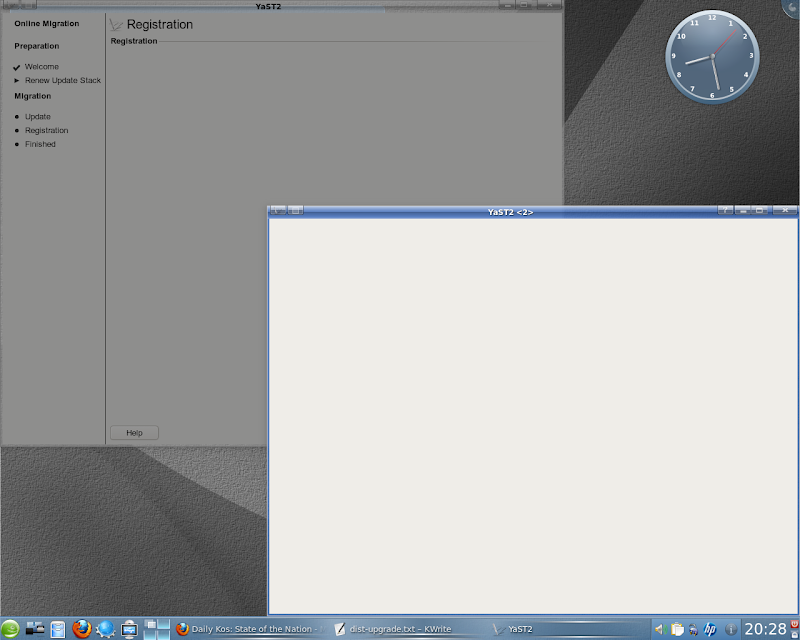This screenshot has height=640, width=800.
Task: Select 'Welcome' step in YaST2 sidebar
Action: point(42,67)
